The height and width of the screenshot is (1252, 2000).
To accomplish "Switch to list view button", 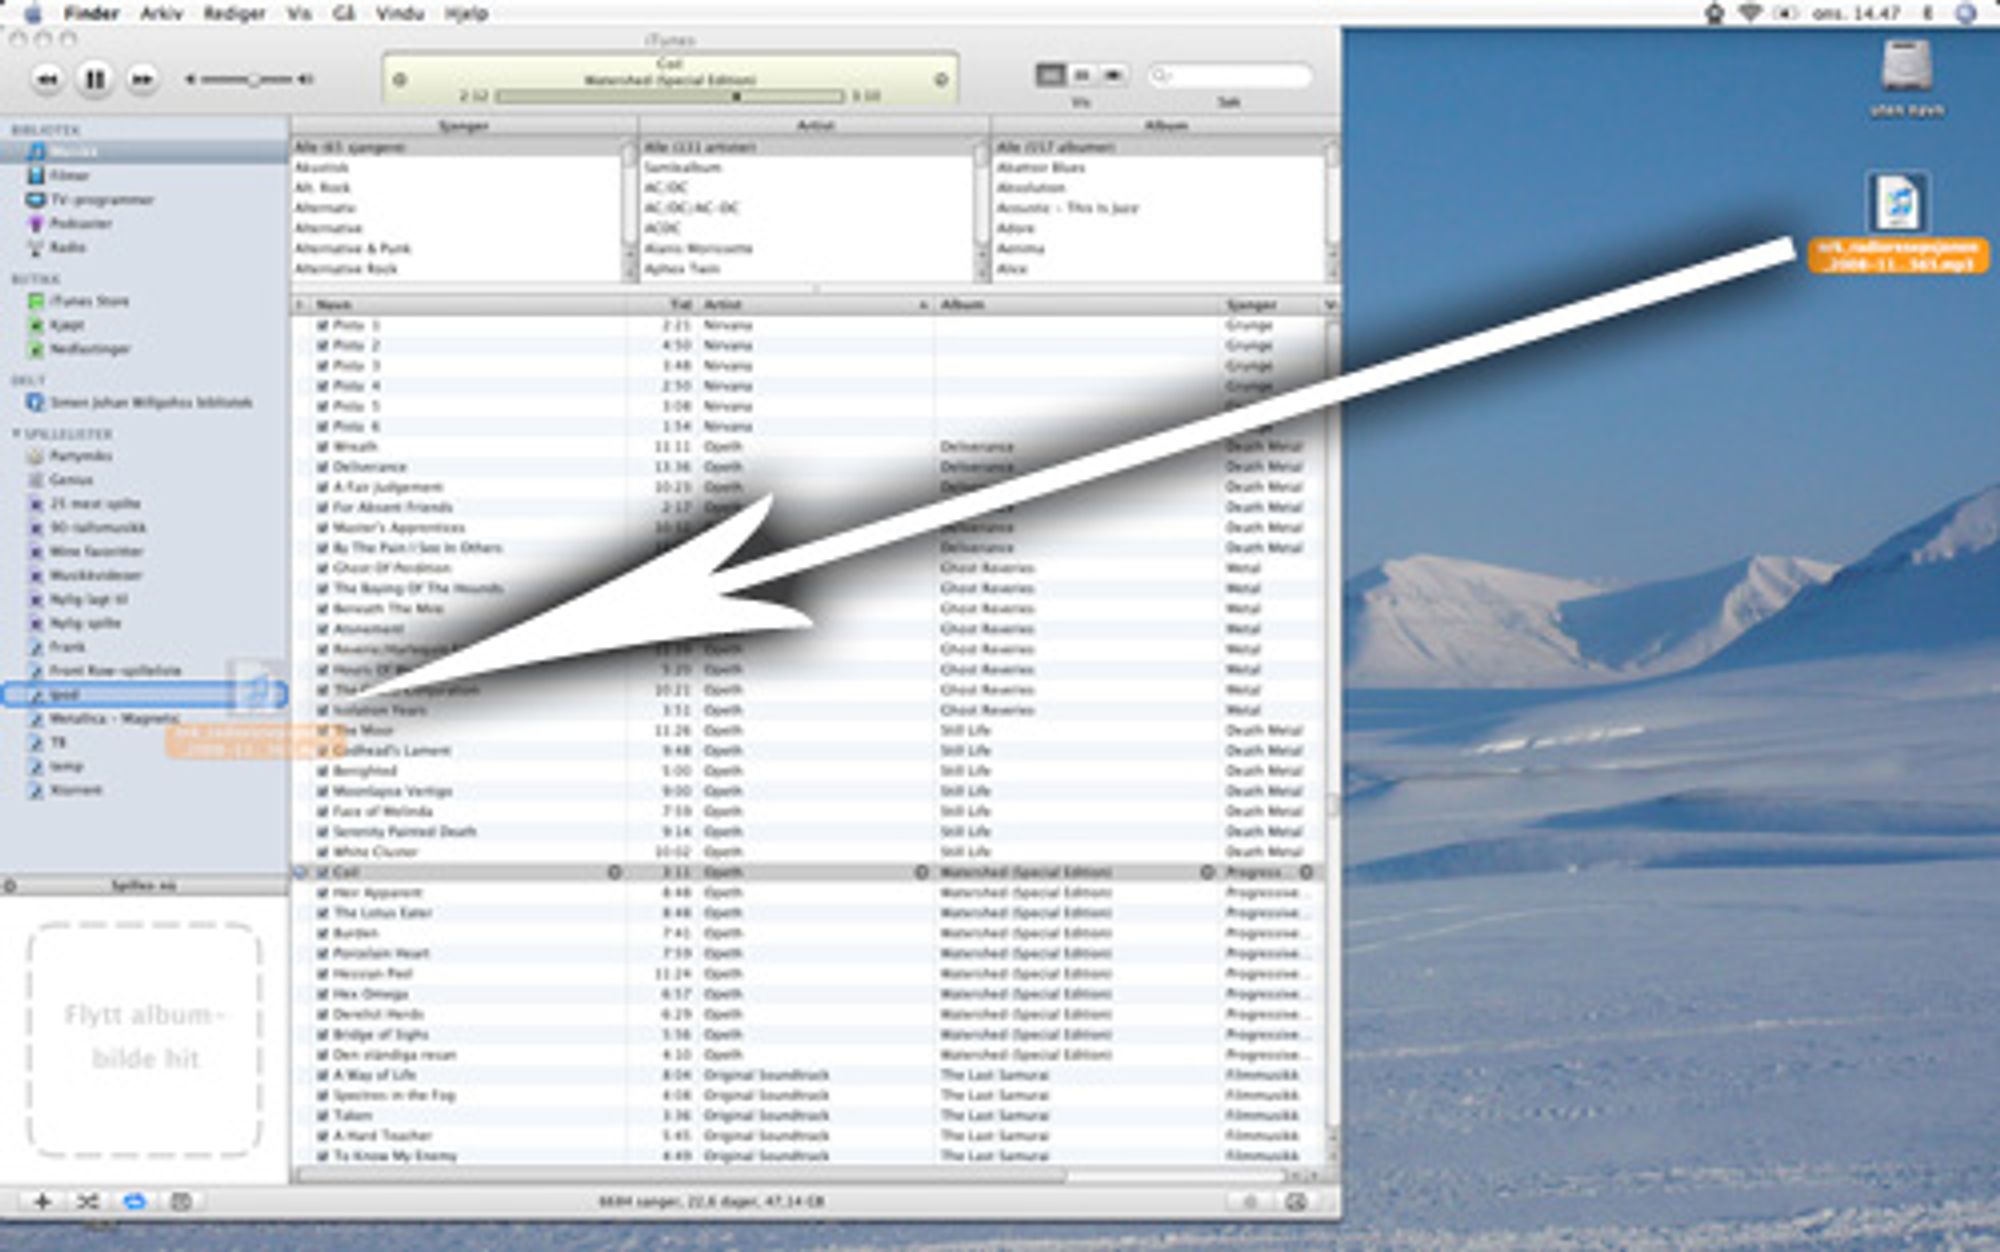I will click(1050, 75).
